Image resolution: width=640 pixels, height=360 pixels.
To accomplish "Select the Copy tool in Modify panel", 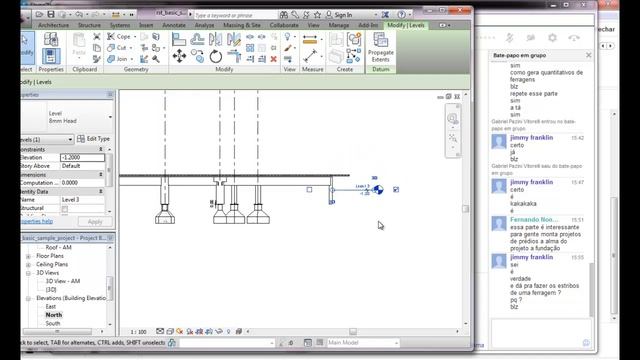I will click(x=198, y=56).
